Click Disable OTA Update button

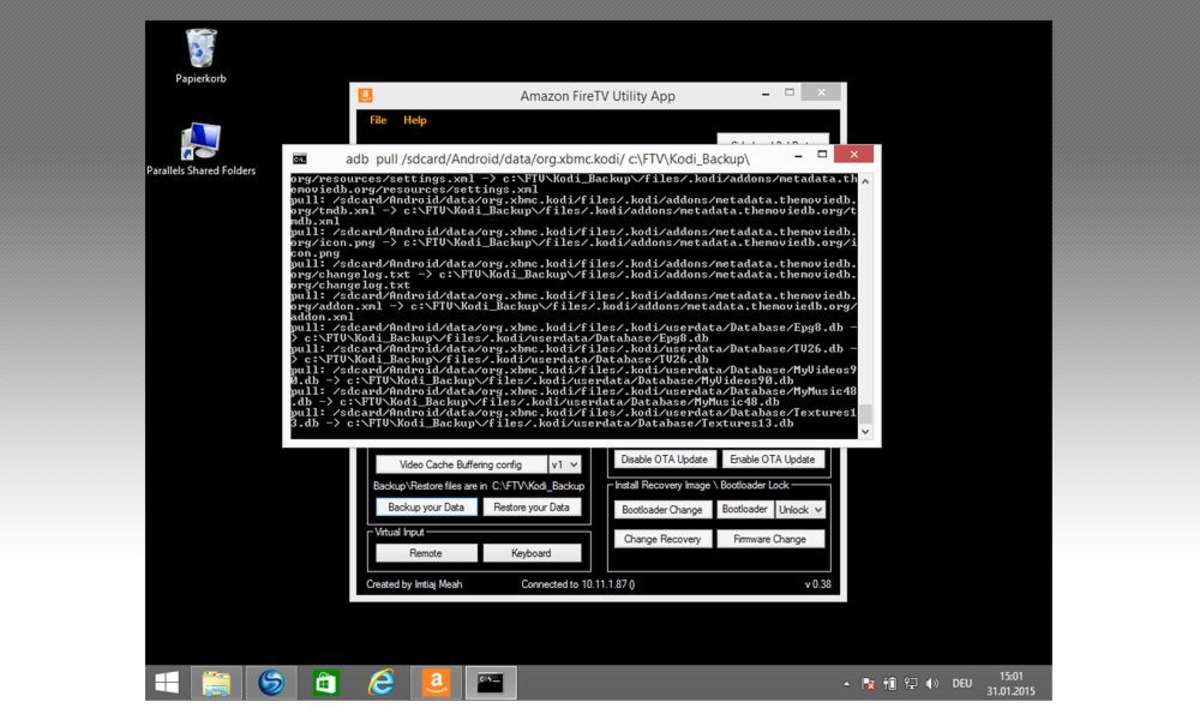pyautogui.click(x=664, y=459)
